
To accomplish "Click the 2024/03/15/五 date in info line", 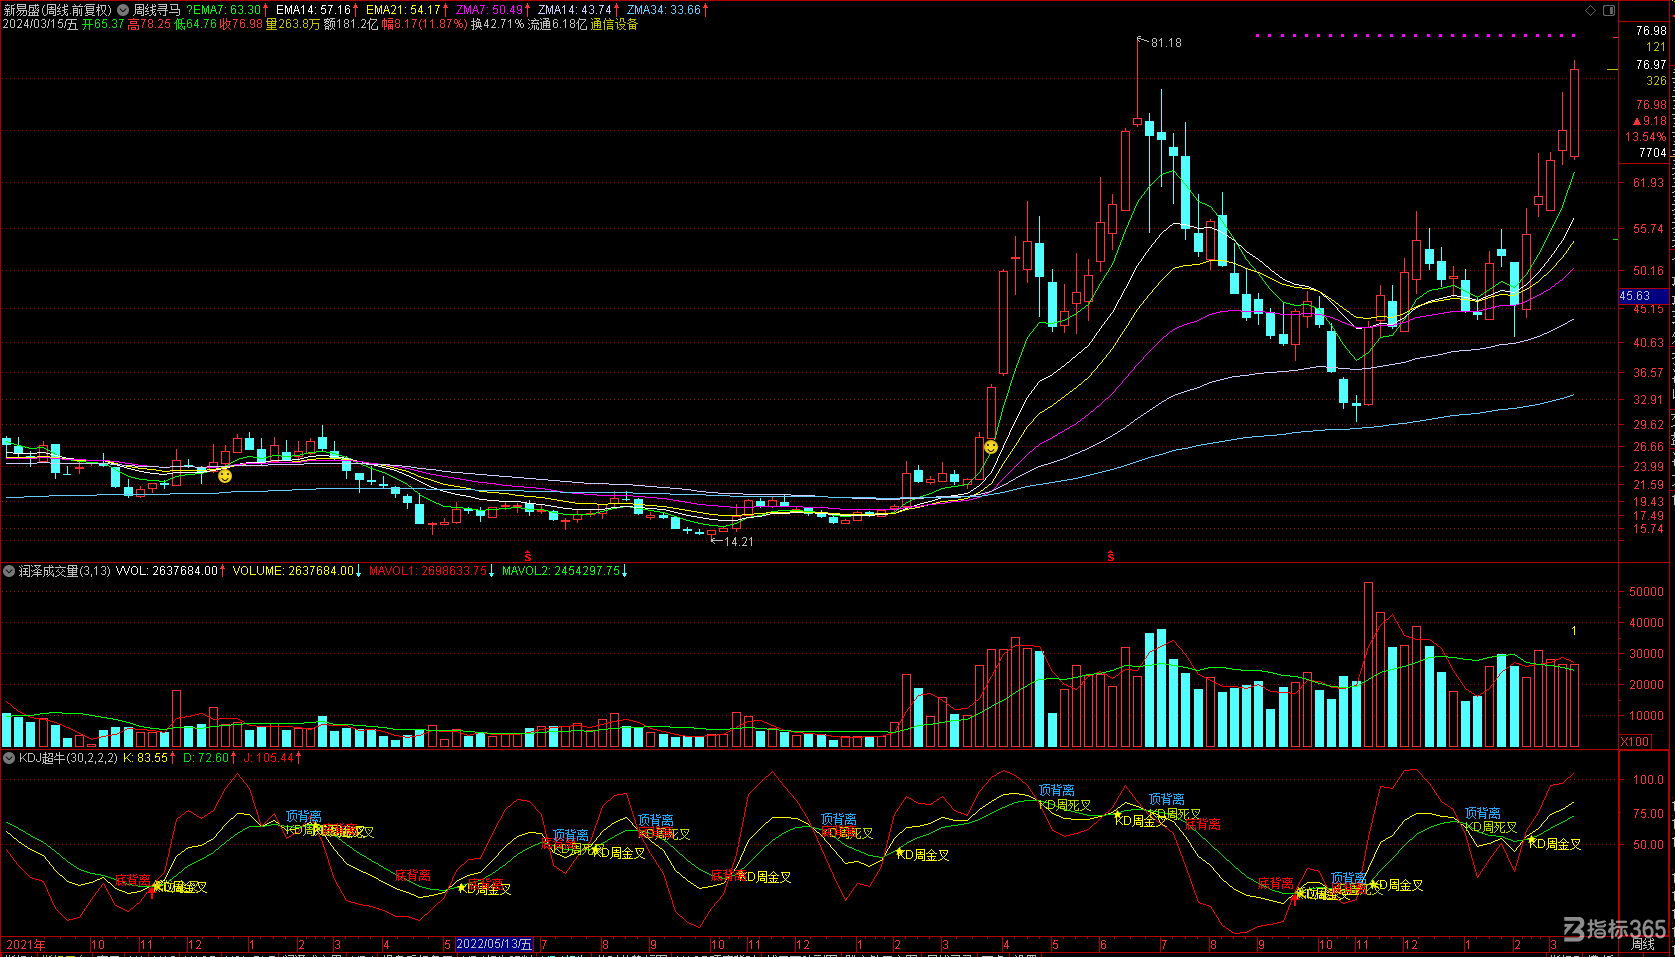I will point(40,24).
